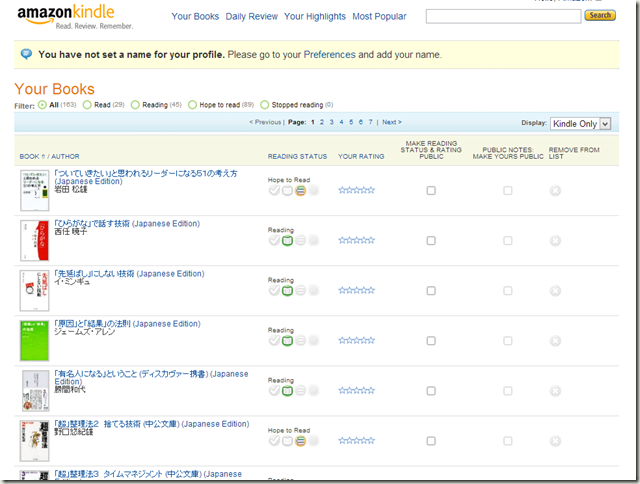
Task: Select the All filter radio button
Action: (x=42, y=105)
